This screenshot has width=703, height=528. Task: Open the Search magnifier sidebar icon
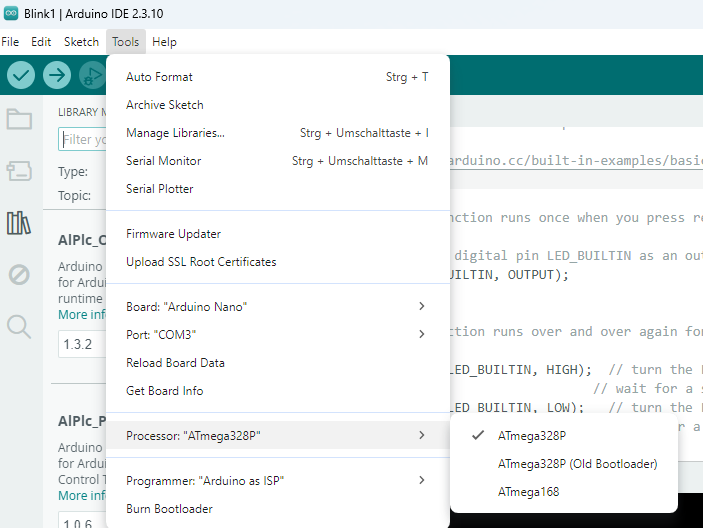[19, 326]
